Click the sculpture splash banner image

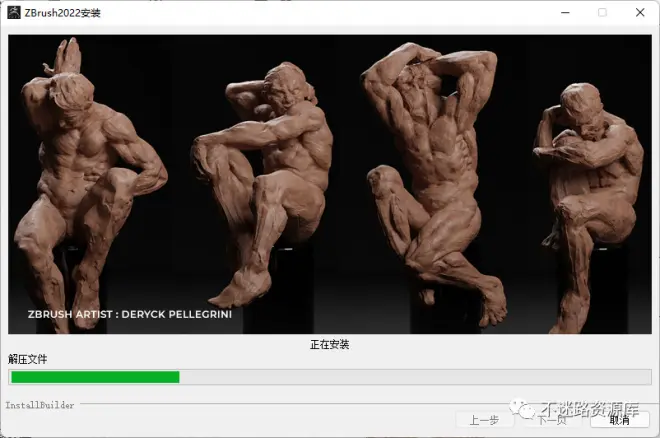330,184
